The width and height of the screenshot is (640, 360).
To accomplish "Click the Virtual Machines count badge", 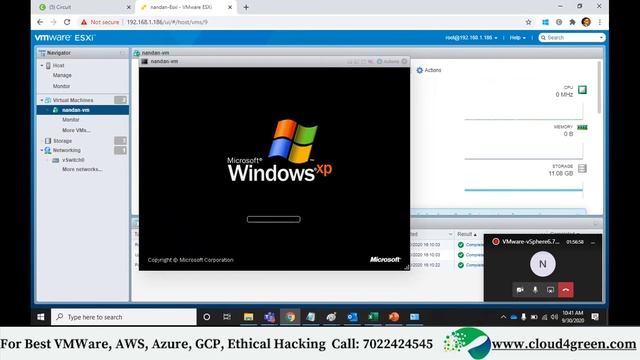I will point(120,100).
